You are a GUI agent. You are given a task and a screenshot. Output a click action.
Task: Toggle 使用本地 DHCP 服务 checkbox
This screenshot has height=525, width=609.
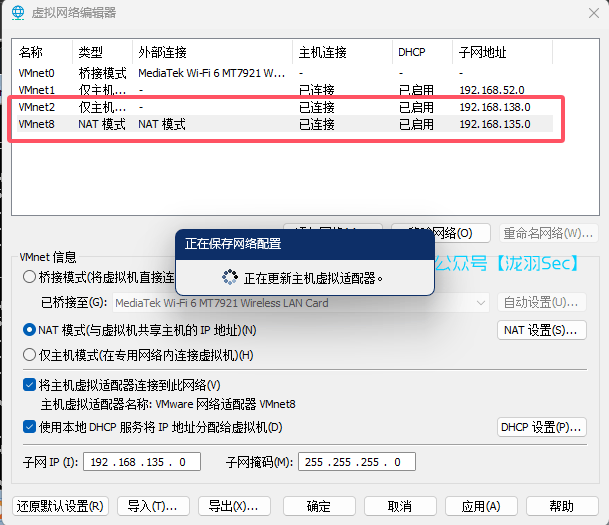click(x=30, y=427)
